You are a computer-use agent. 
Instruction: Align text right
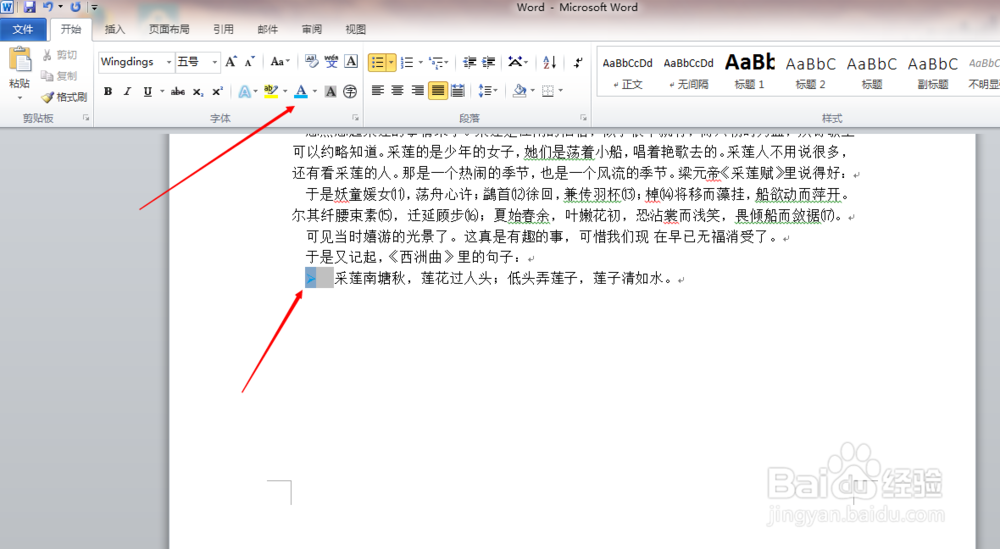[417, 91]
